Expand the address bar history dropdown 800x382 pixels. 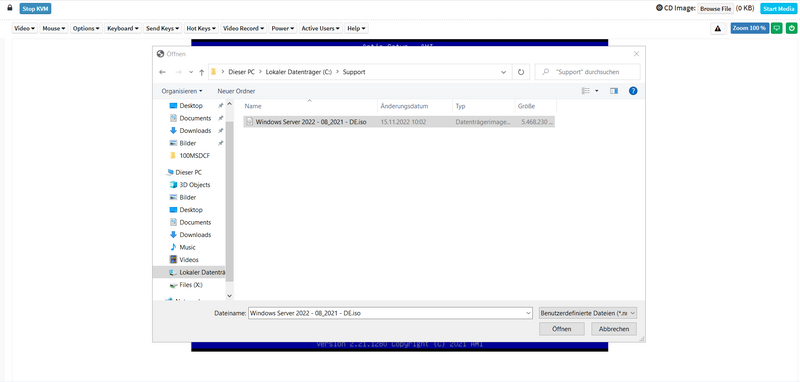pyautogui.click(x=504, y=72)
